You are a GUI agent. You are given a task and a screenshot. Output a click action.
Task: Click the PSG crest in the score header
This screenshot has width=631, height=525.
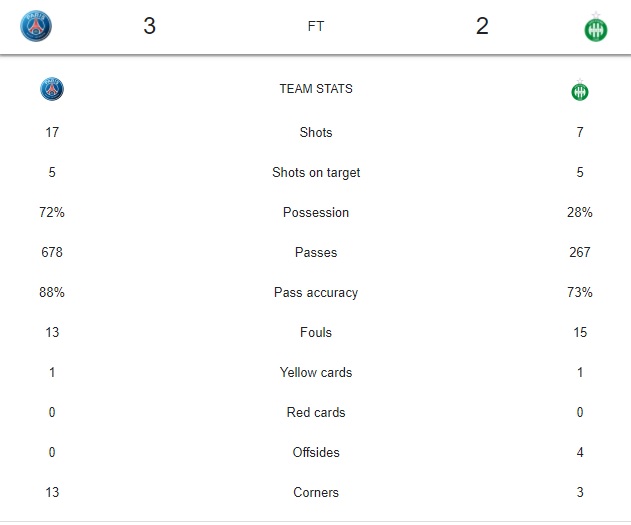pos(36,26)
